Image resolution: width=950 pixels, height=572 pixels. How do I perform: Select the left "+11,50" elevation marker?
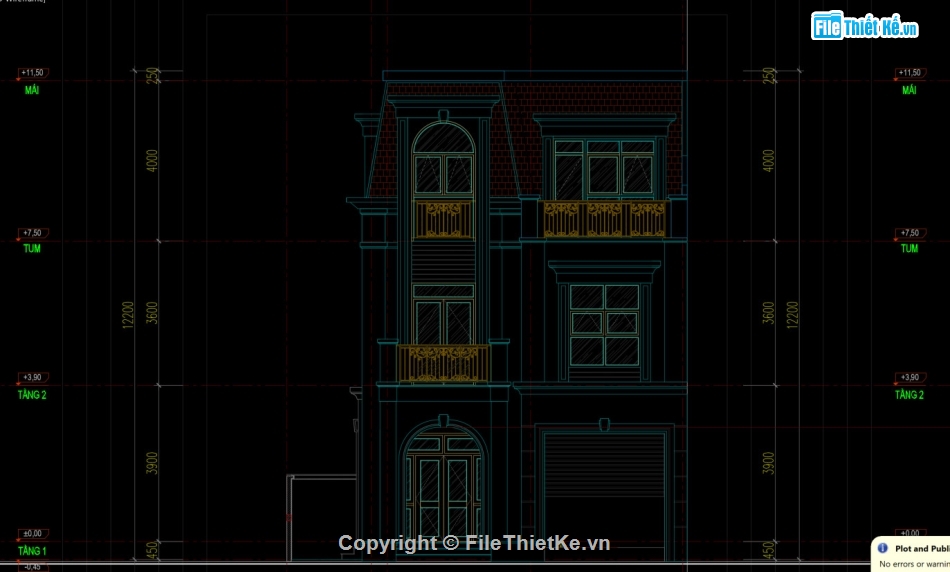pyautogui.click(x=32, y=73)
